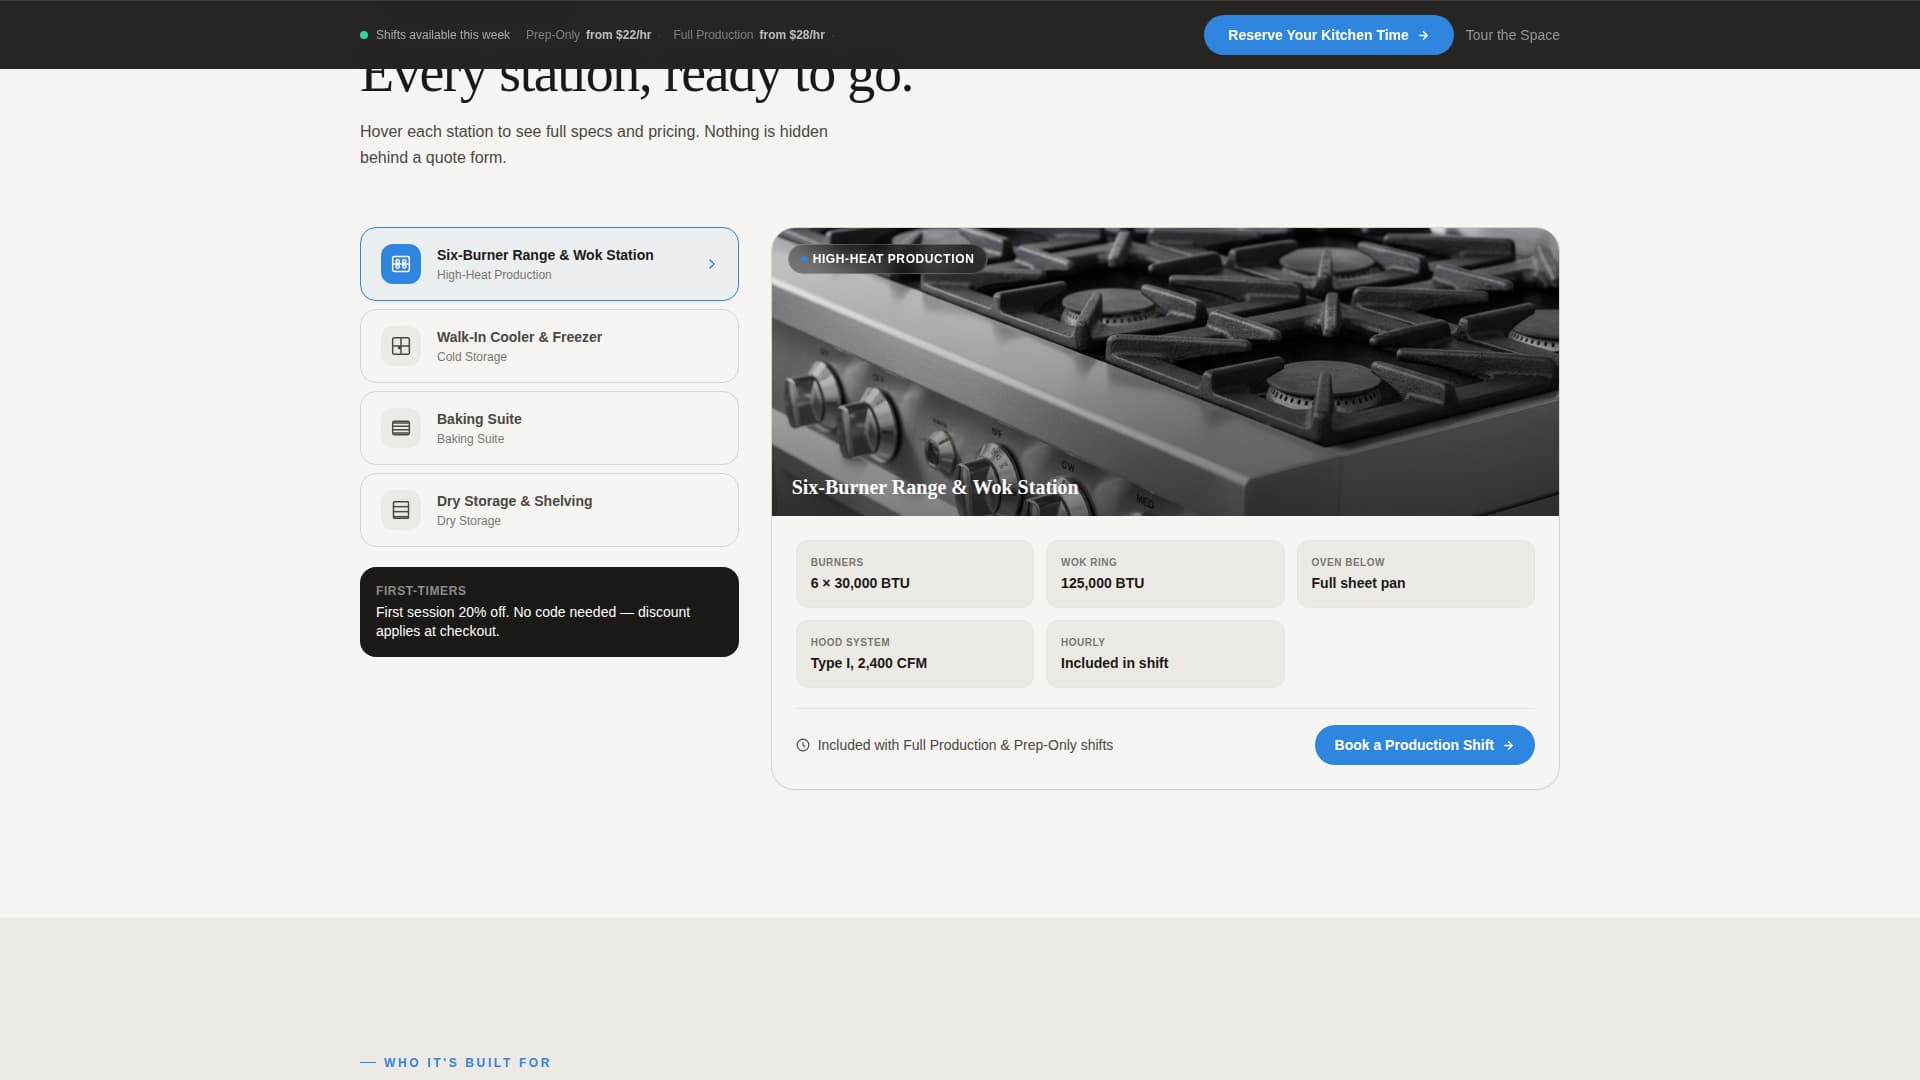Image resolution: width=1920 pixels, height=1080 pixels.
Task: Select the Prep-Only pricing option in the header
Action: coord(552,34)
